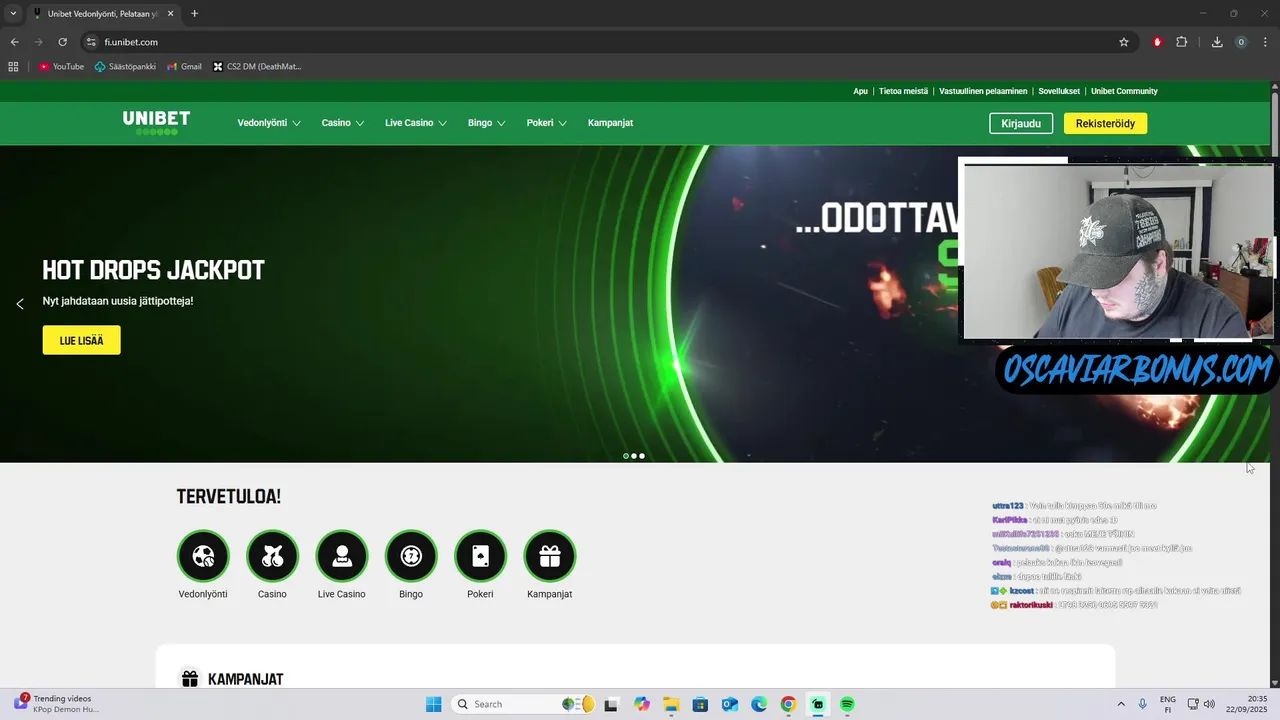Reload the page with the refresh icon
The image size is (1280, 720).
tap(62, 42)
